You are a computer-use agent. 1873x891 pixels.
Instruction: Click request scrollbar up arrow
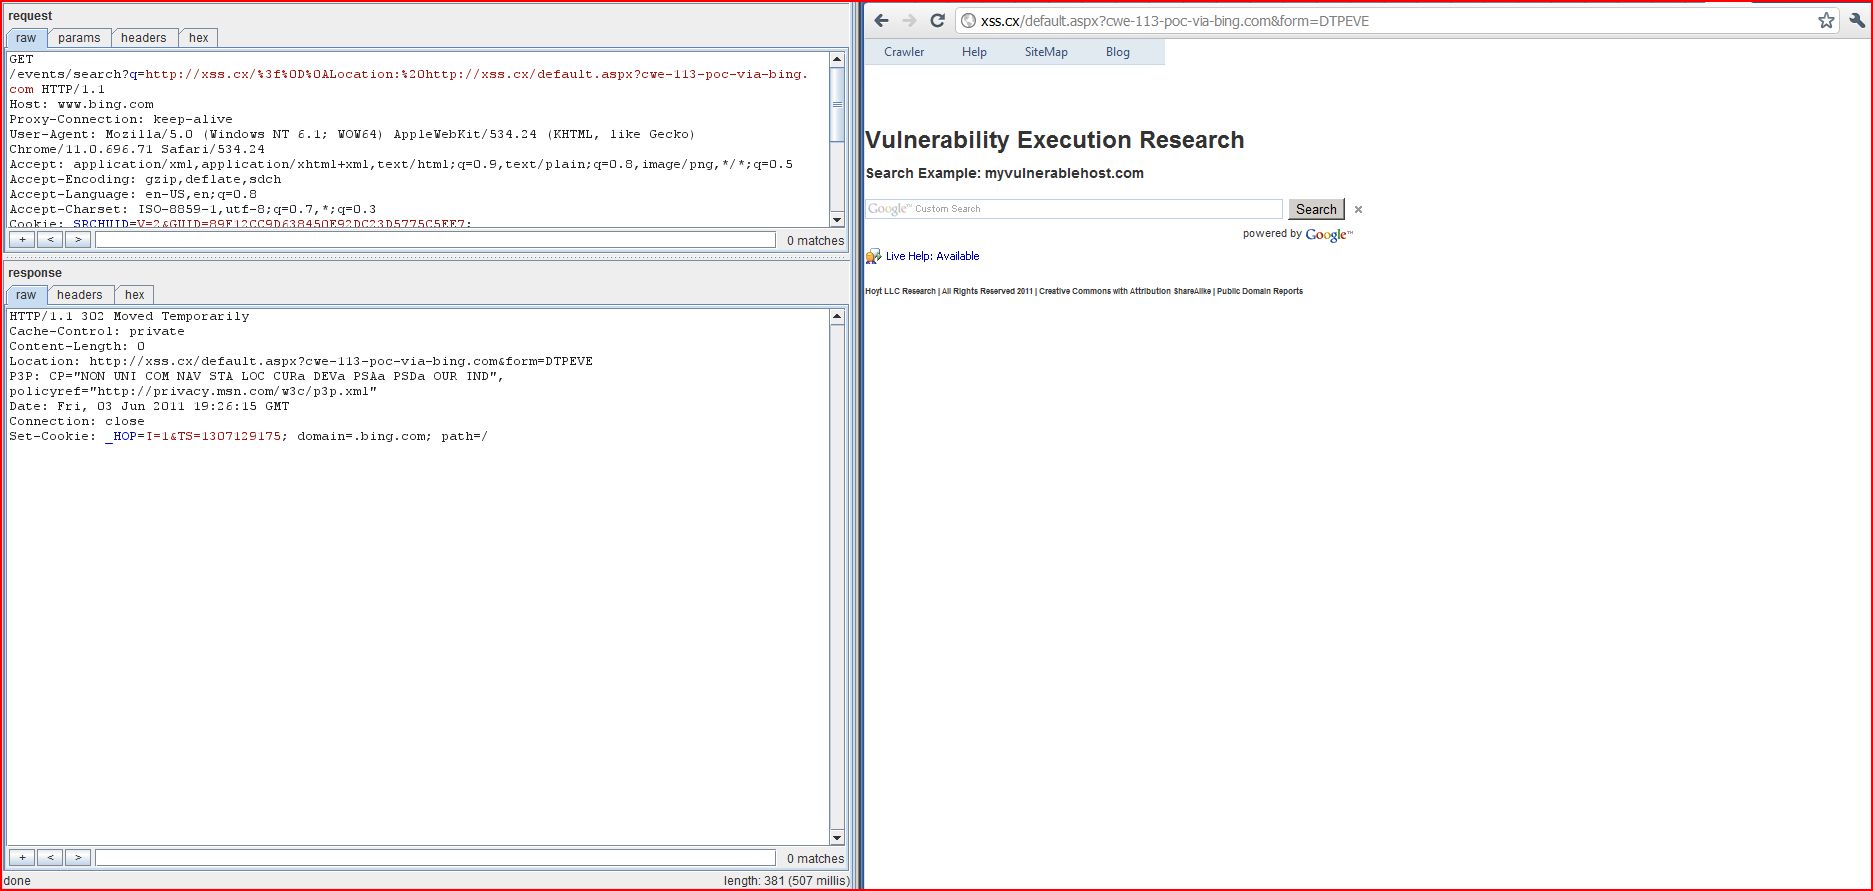pyautogui.click(x=837, y=60)
